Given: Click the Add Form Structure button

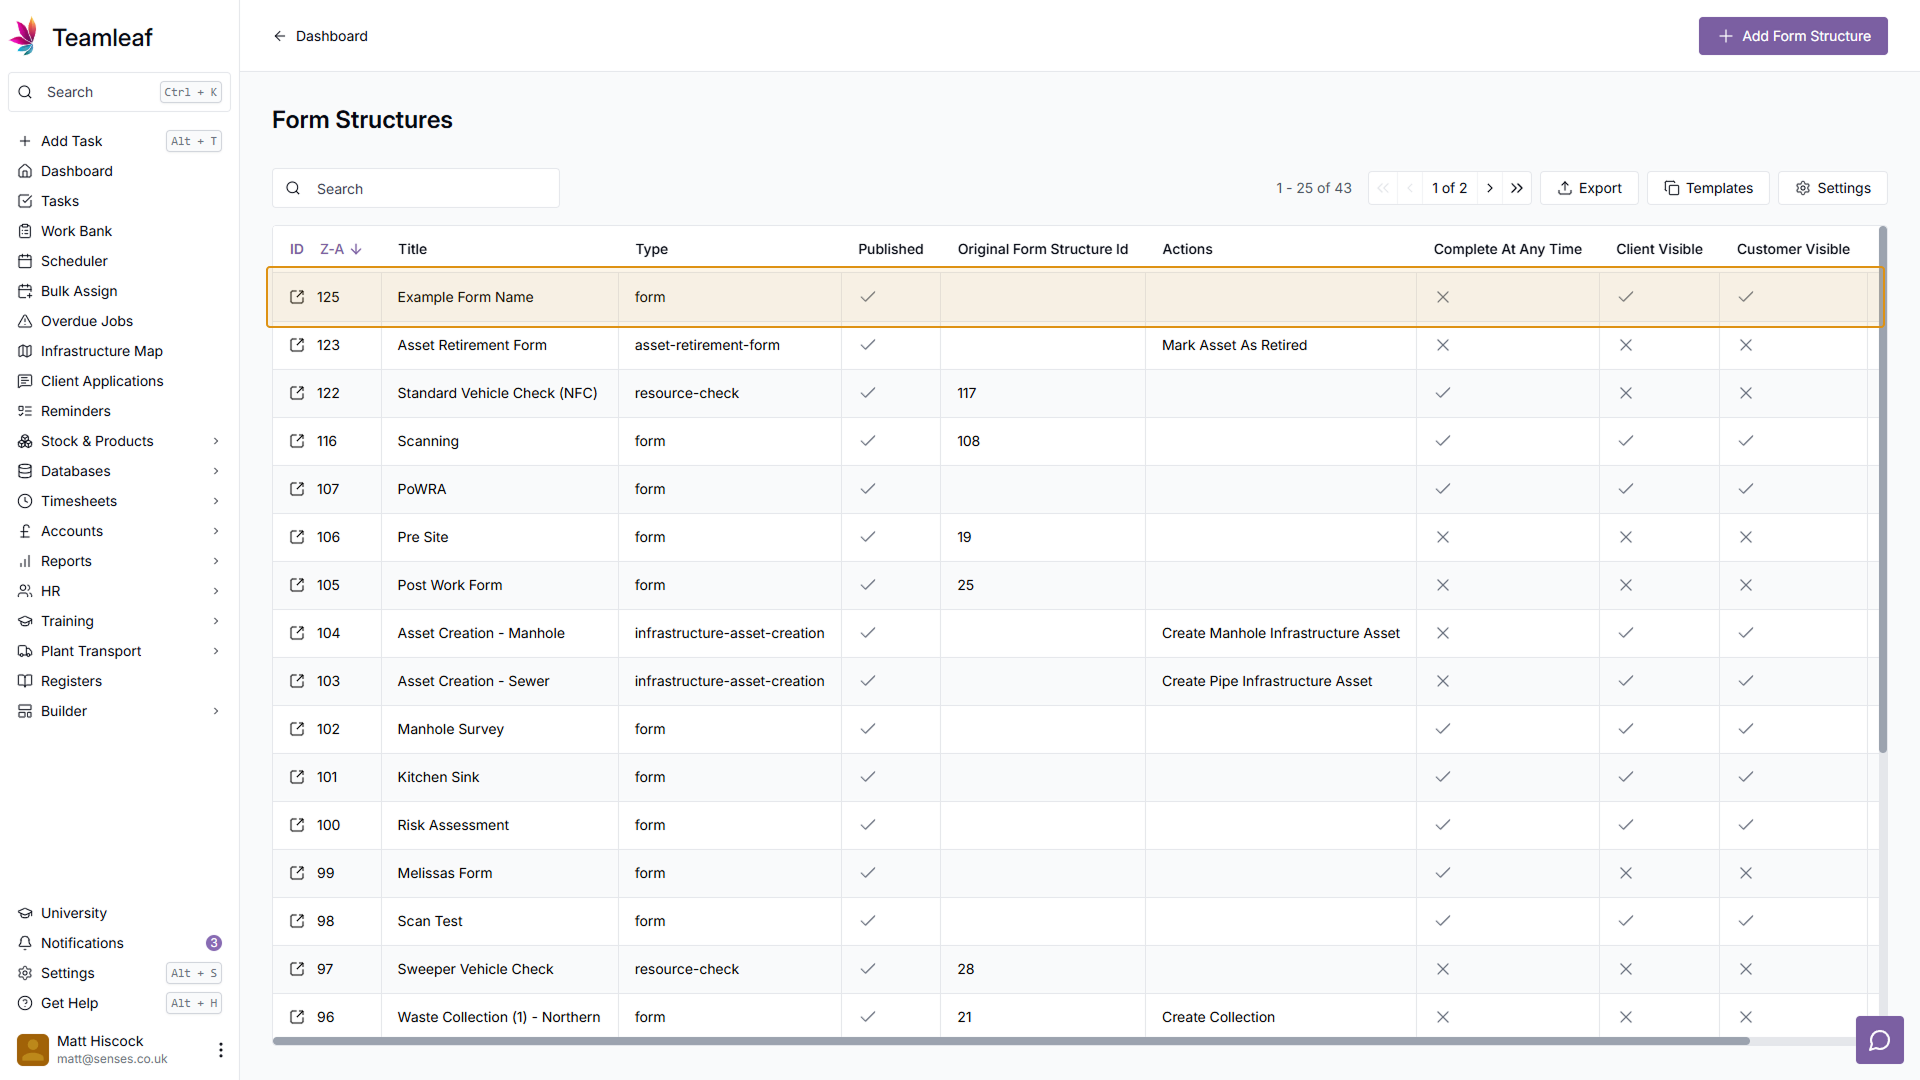Looking at the screenshot, I should (x=1792, y=36).
